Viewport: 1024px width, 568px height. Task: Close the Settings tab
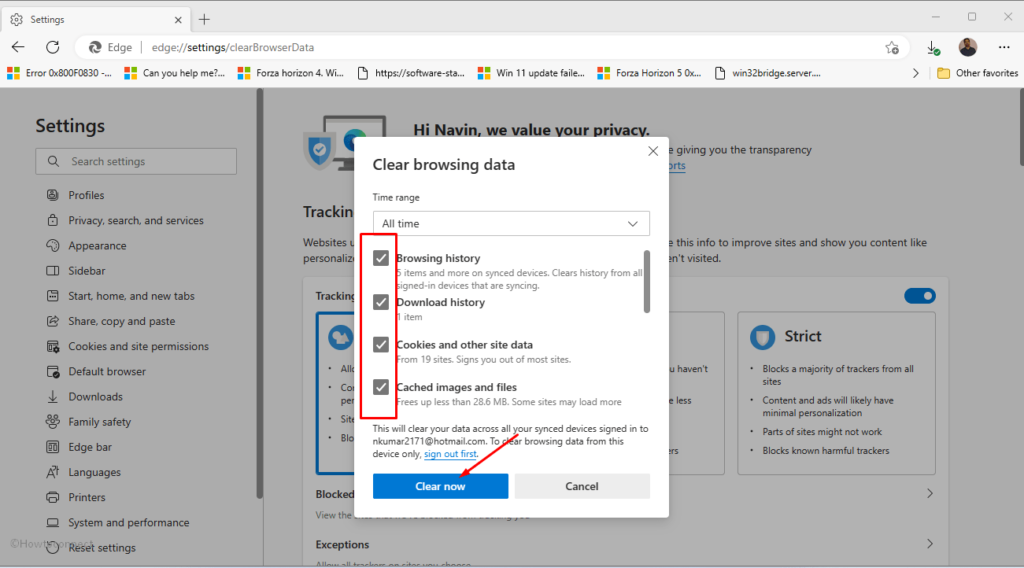coord(178,20)
